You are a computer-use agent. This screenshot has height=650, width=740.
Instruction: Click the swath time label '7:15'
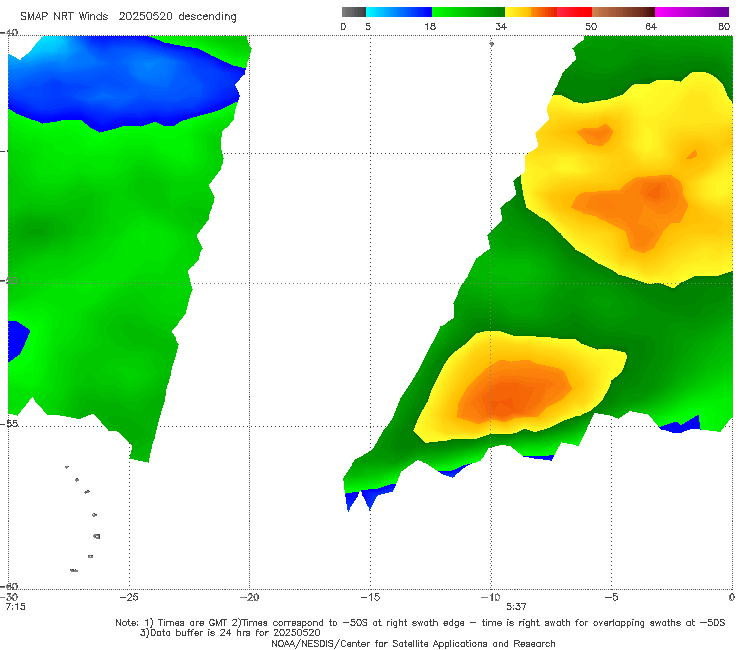click(16, 607)
